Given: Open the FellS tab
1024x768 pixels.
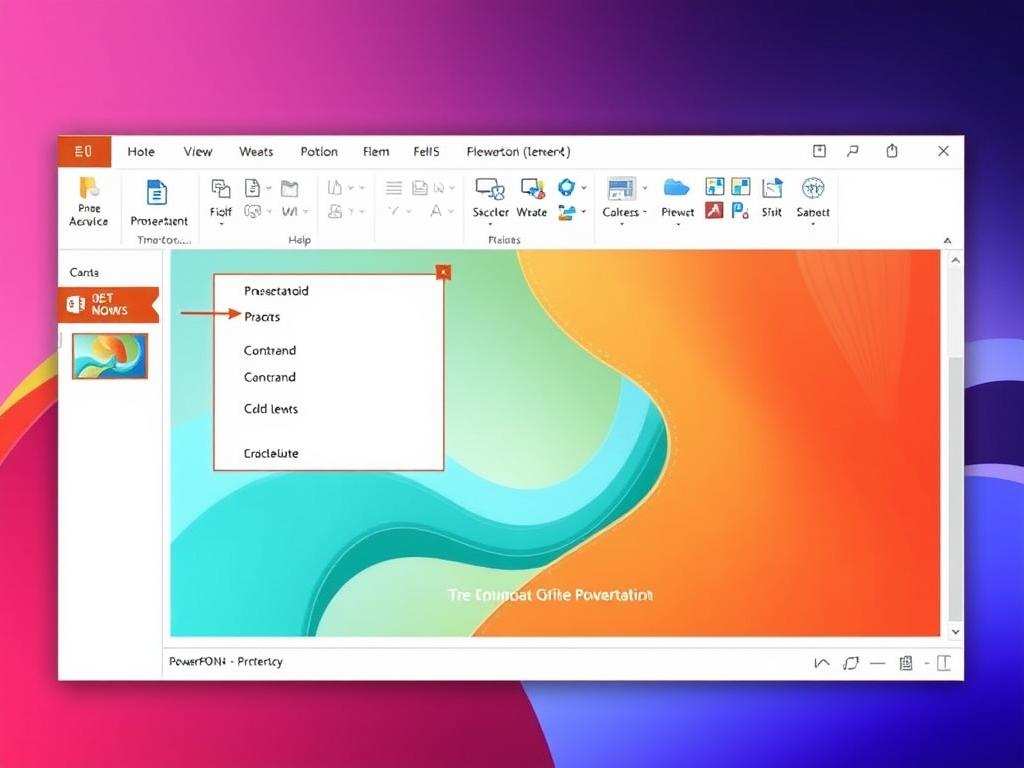Looking at the screenshot, I should 426,152.
